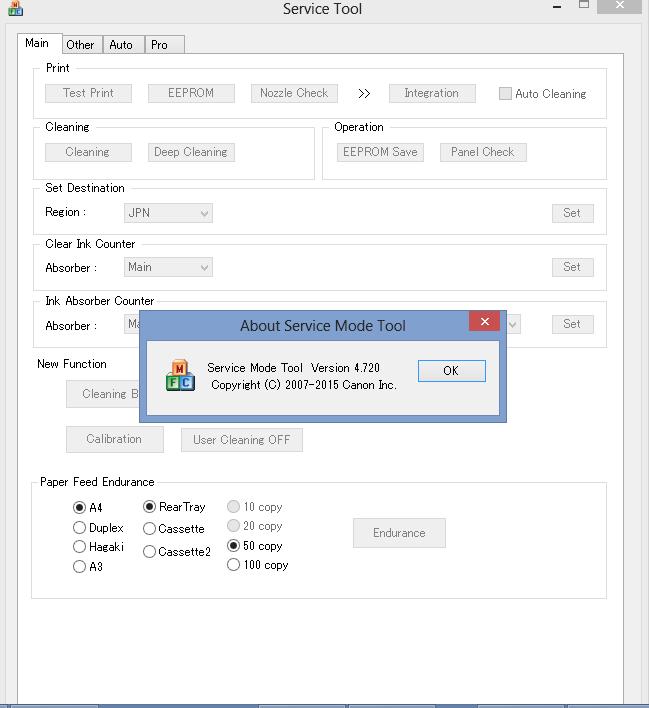
Task: Minimize the Service Tool window
Action: [557, 7]
